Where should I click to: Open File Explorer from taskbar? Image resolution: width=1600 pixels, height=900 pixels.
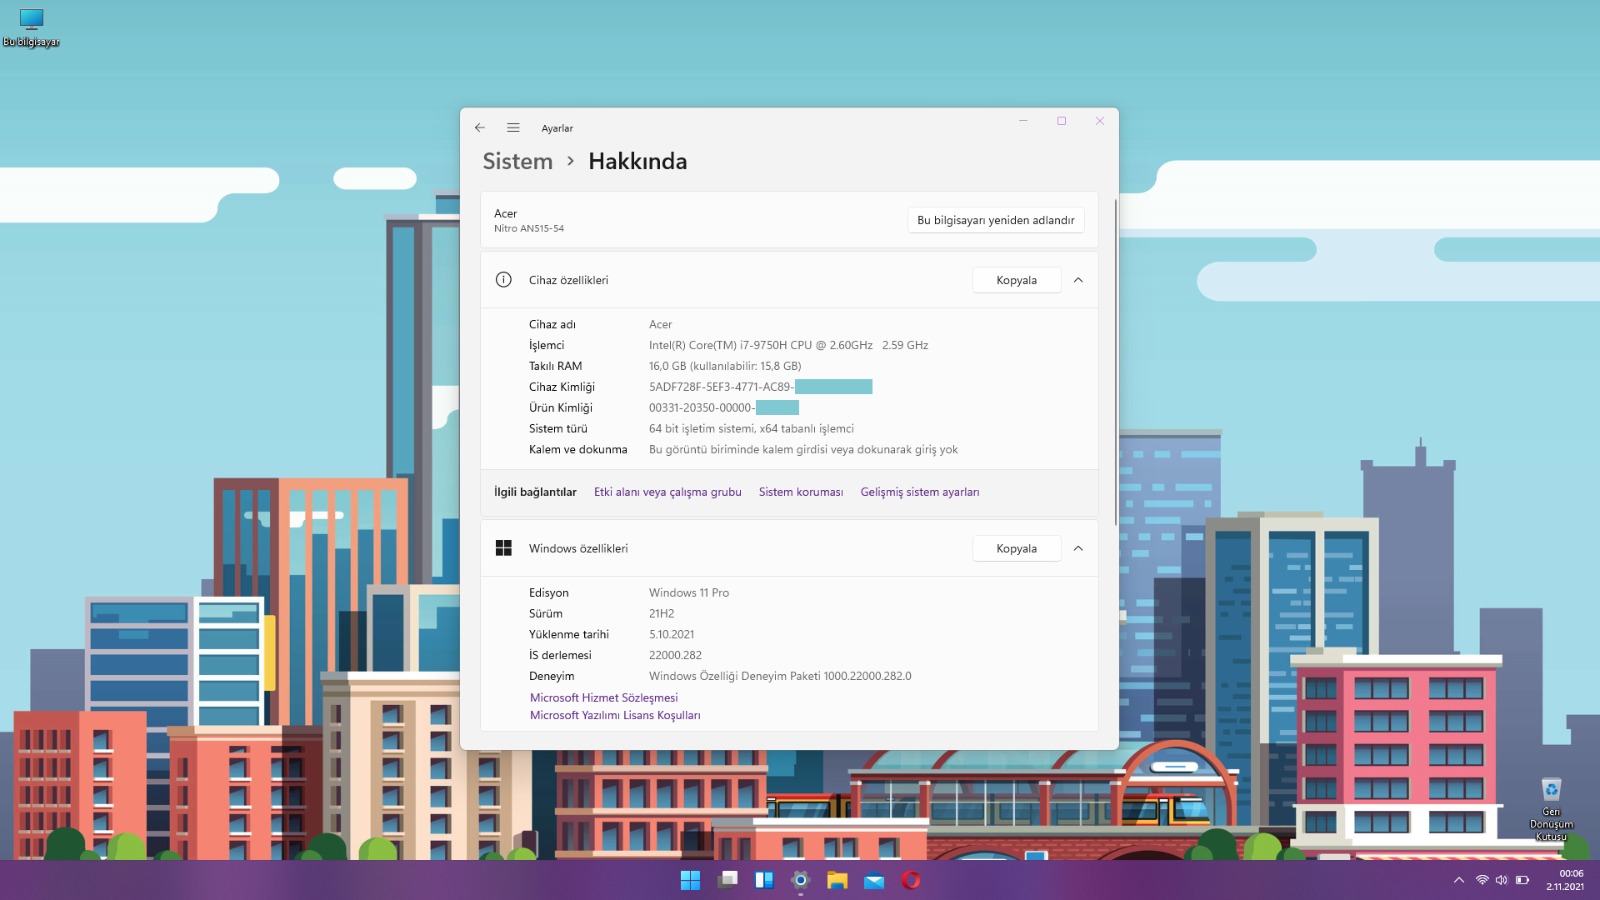point(837,880)
